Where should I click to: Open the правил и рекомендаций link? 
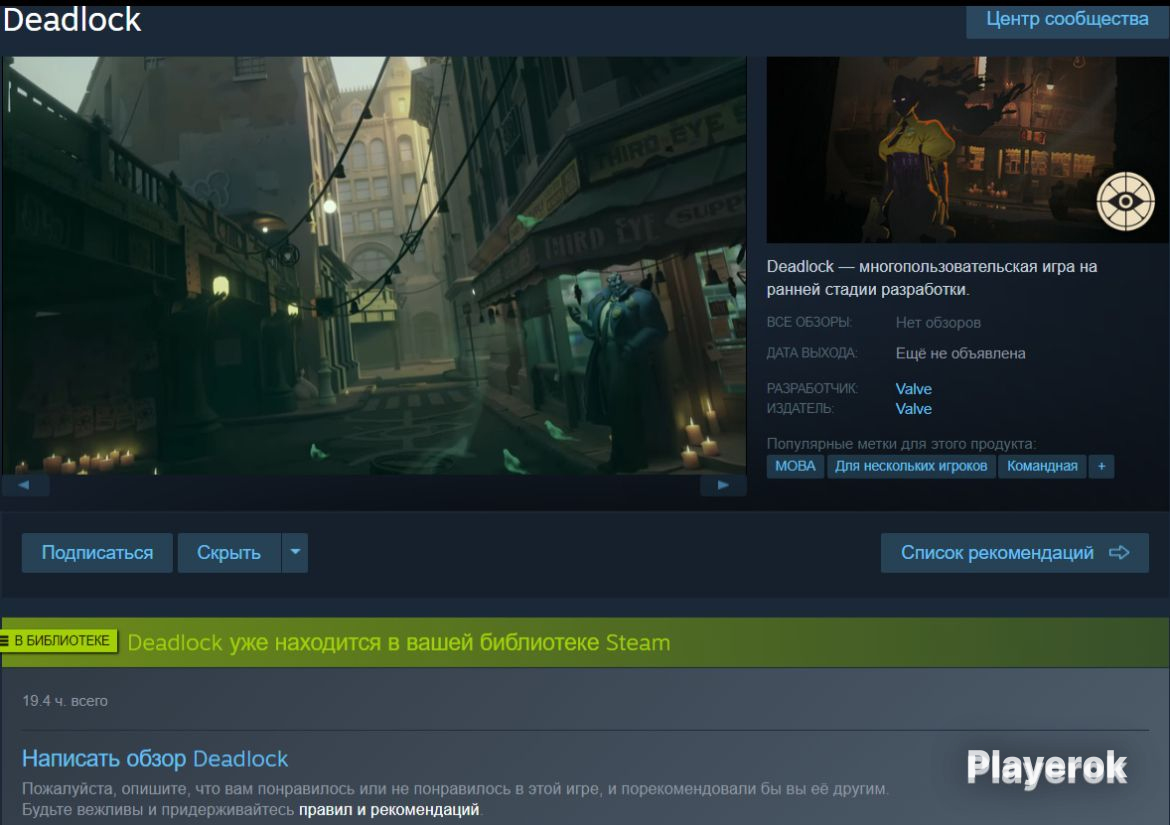point(389,809)
